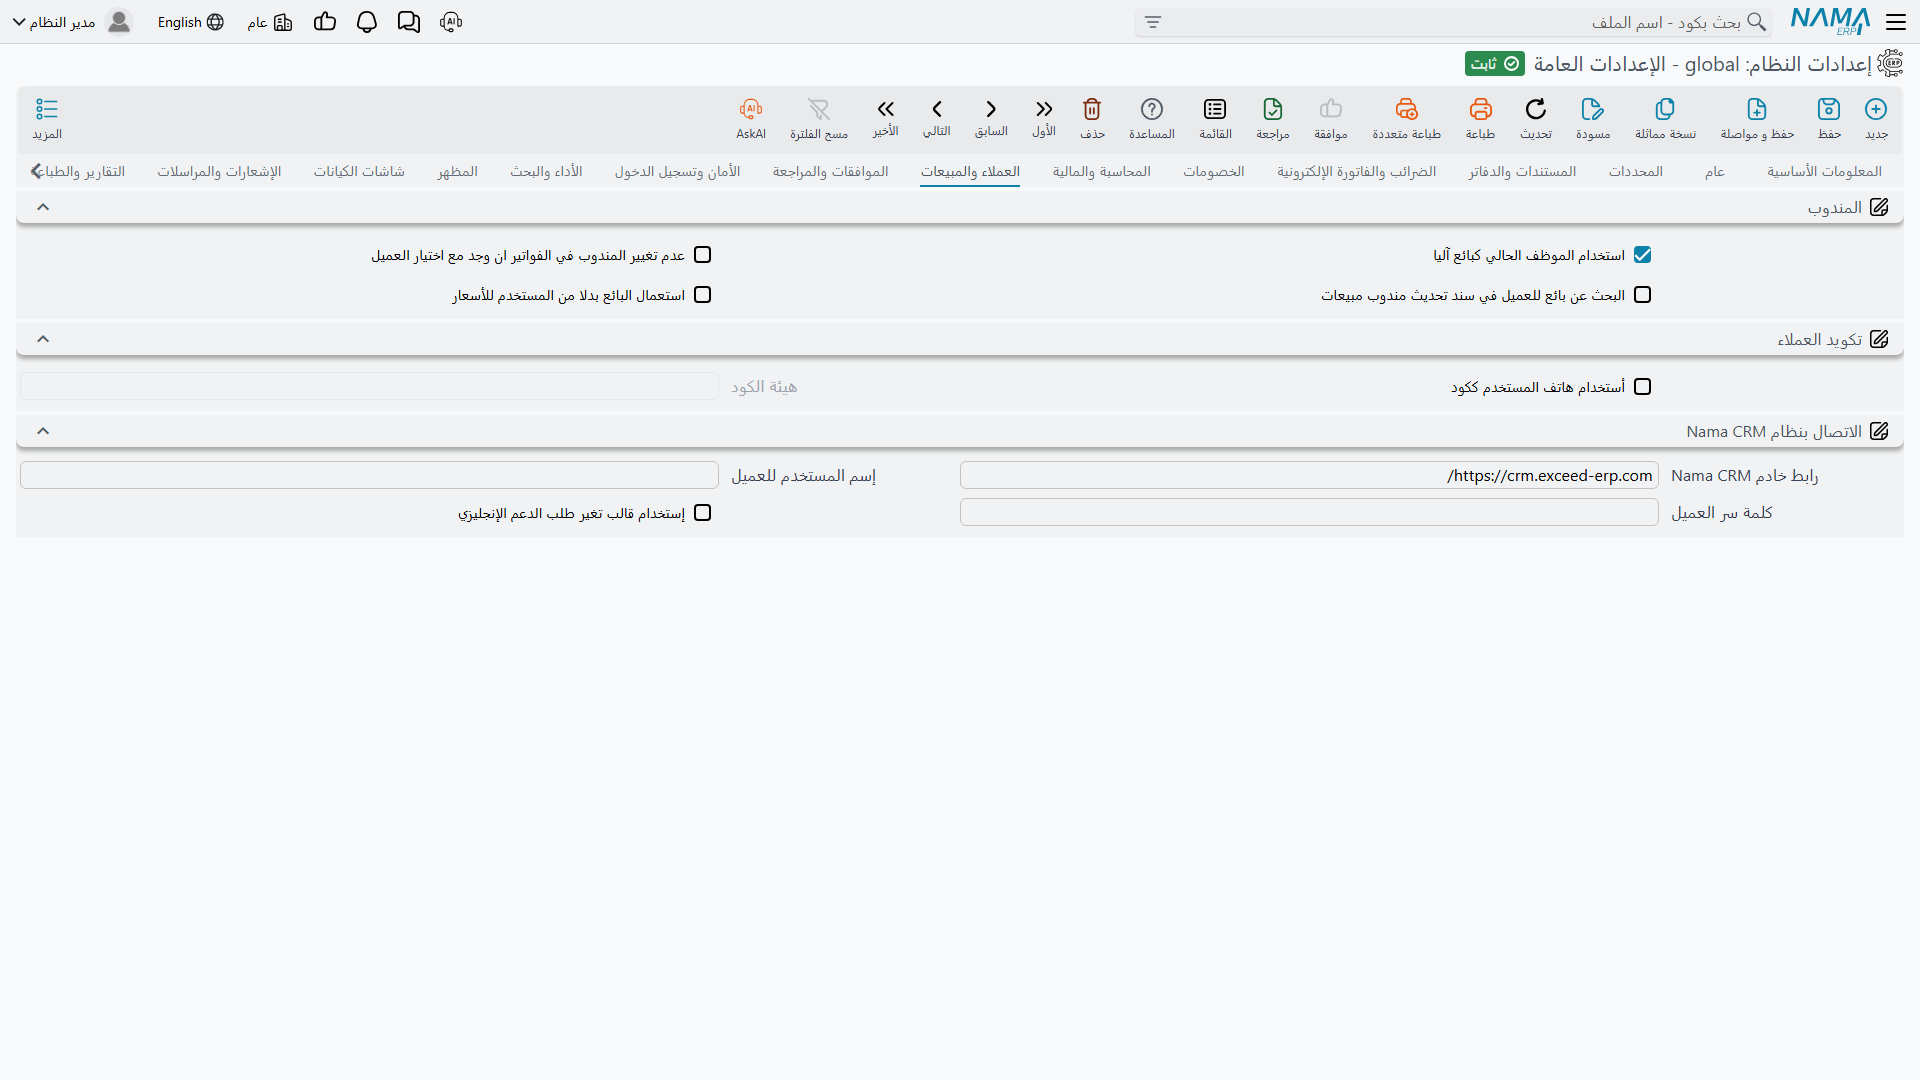Check أستخدام هاتف المستخدم ككود checkbox
1920x1080 pixels.
tap(1642, 387)
